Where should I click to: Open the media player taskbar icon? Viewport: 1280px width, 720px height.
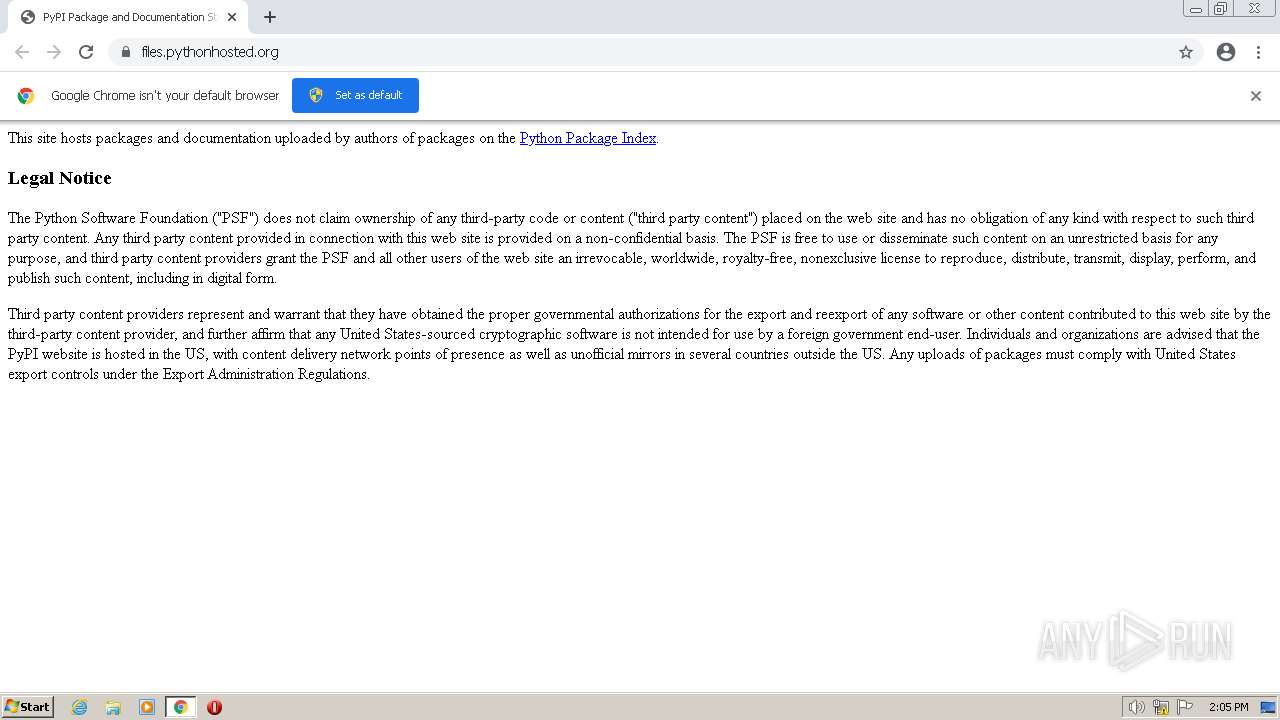click(x=147, y=707)
